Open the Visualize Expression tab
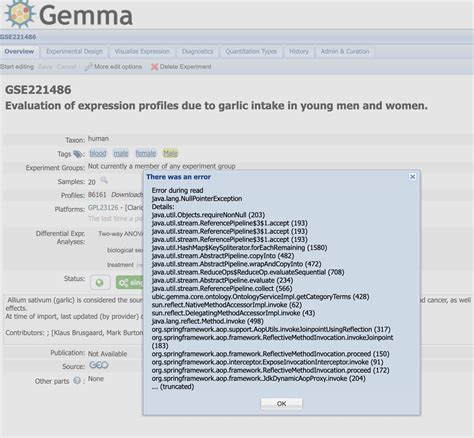The height and width of the screenshot is (438, 474). pos(142,51)
